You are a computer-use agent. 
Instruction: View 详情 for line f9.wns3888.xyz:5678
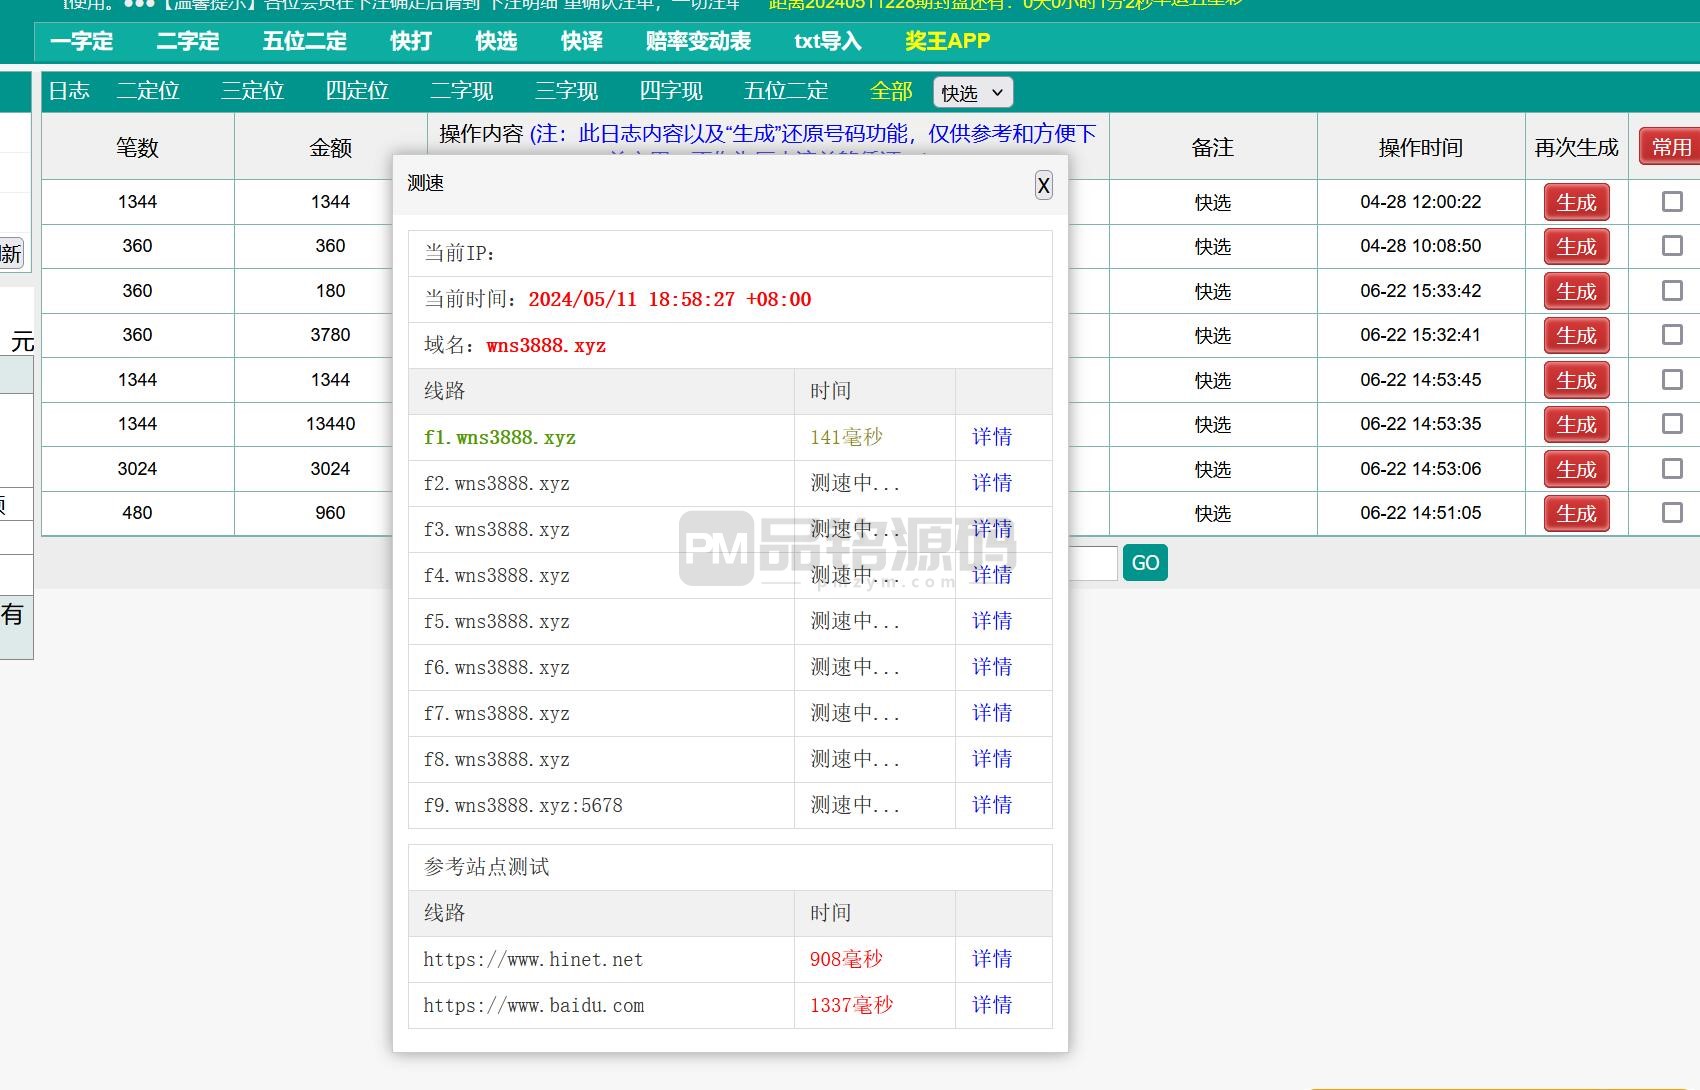(x=991, y=805)
